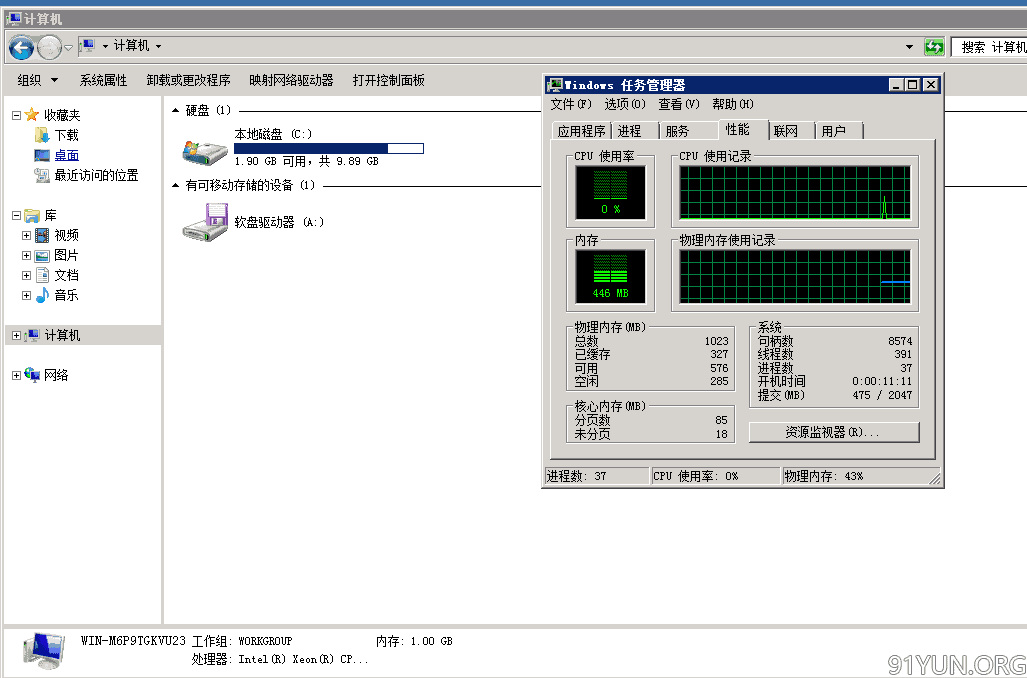
Task: Open Task Manager 文件(F) menu
Action: (x=570, y=104)
